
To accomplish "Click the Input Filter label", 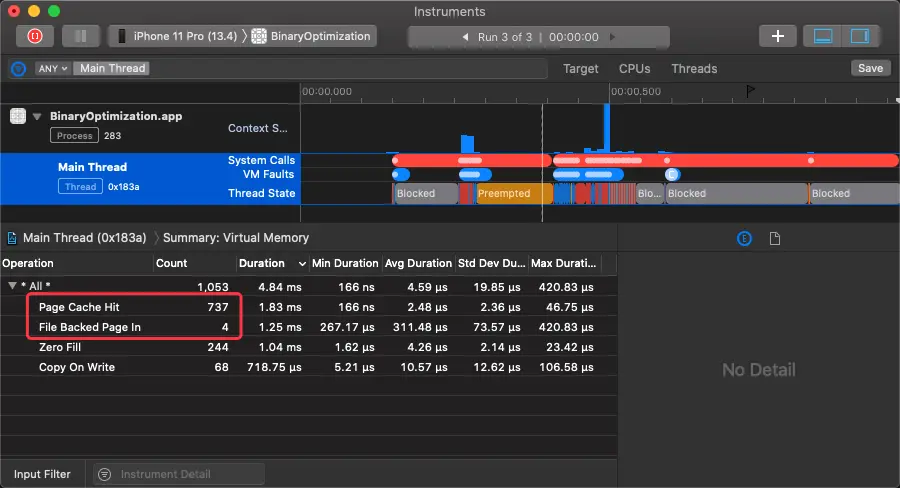I will coord(42,474).
